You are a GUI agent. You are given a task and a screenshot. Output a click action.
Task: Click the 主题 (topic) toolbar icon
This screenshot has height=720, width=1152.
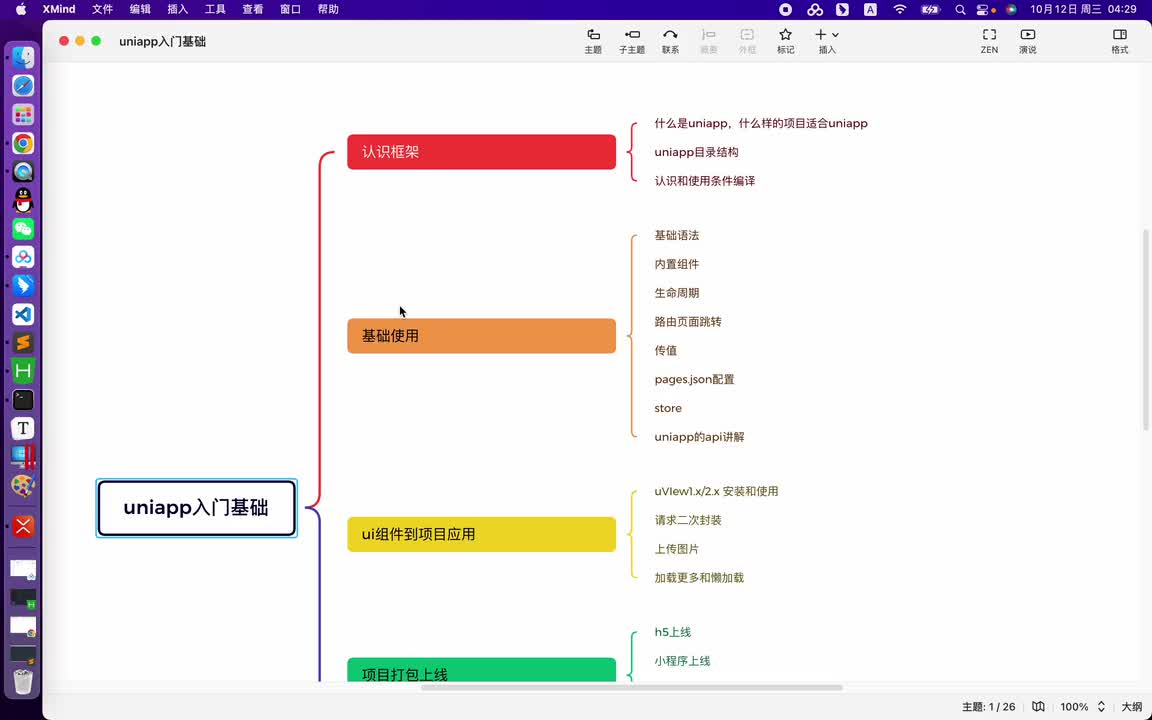point(593,41)
